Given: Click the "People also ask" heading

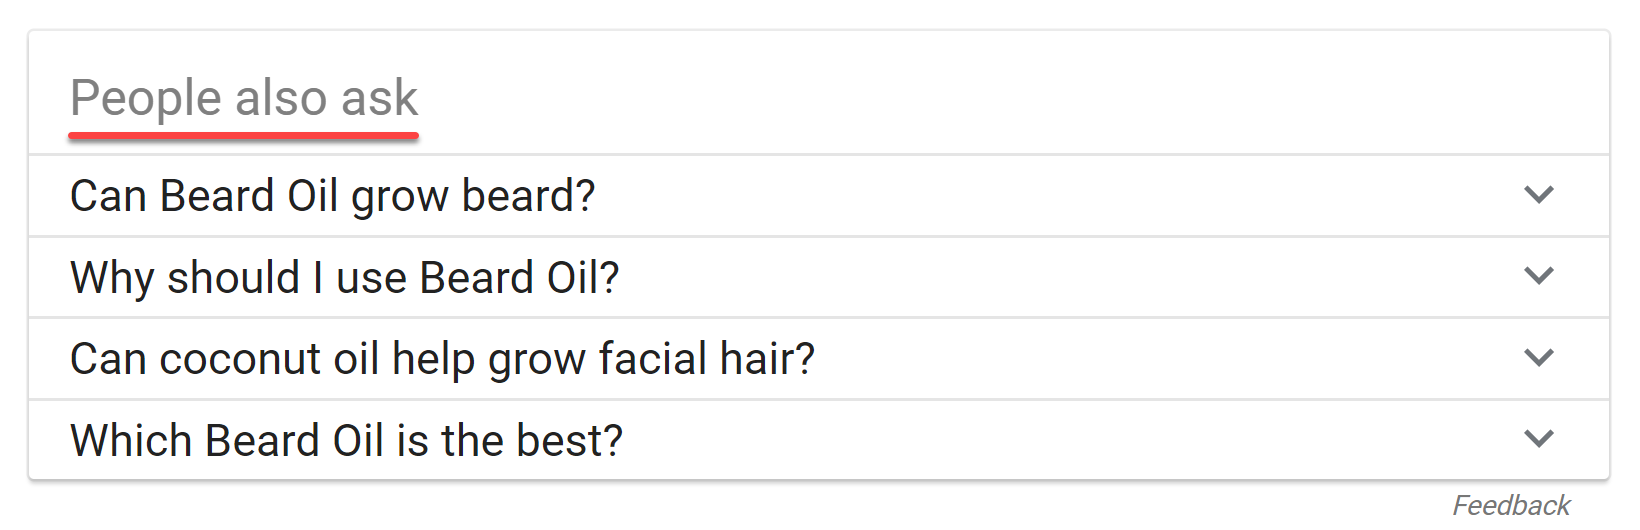Looking at the screenshot, I should click(x=243, y=98).
